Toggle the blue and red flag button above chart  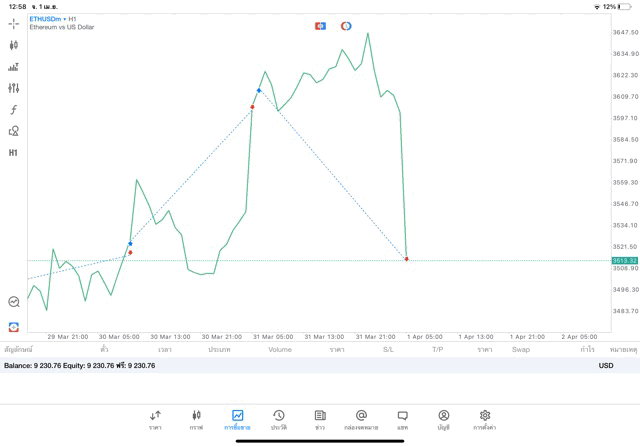coord(320,25)
